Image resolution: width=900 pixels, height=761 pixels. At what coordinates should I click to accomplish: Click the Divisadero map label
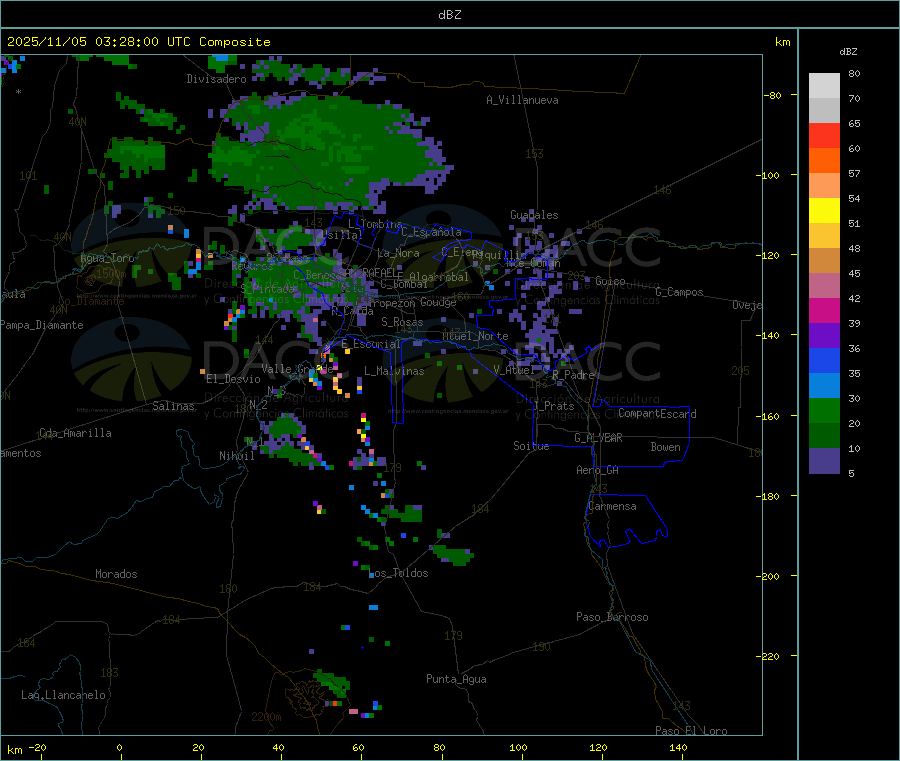click(x=216, y=79)
